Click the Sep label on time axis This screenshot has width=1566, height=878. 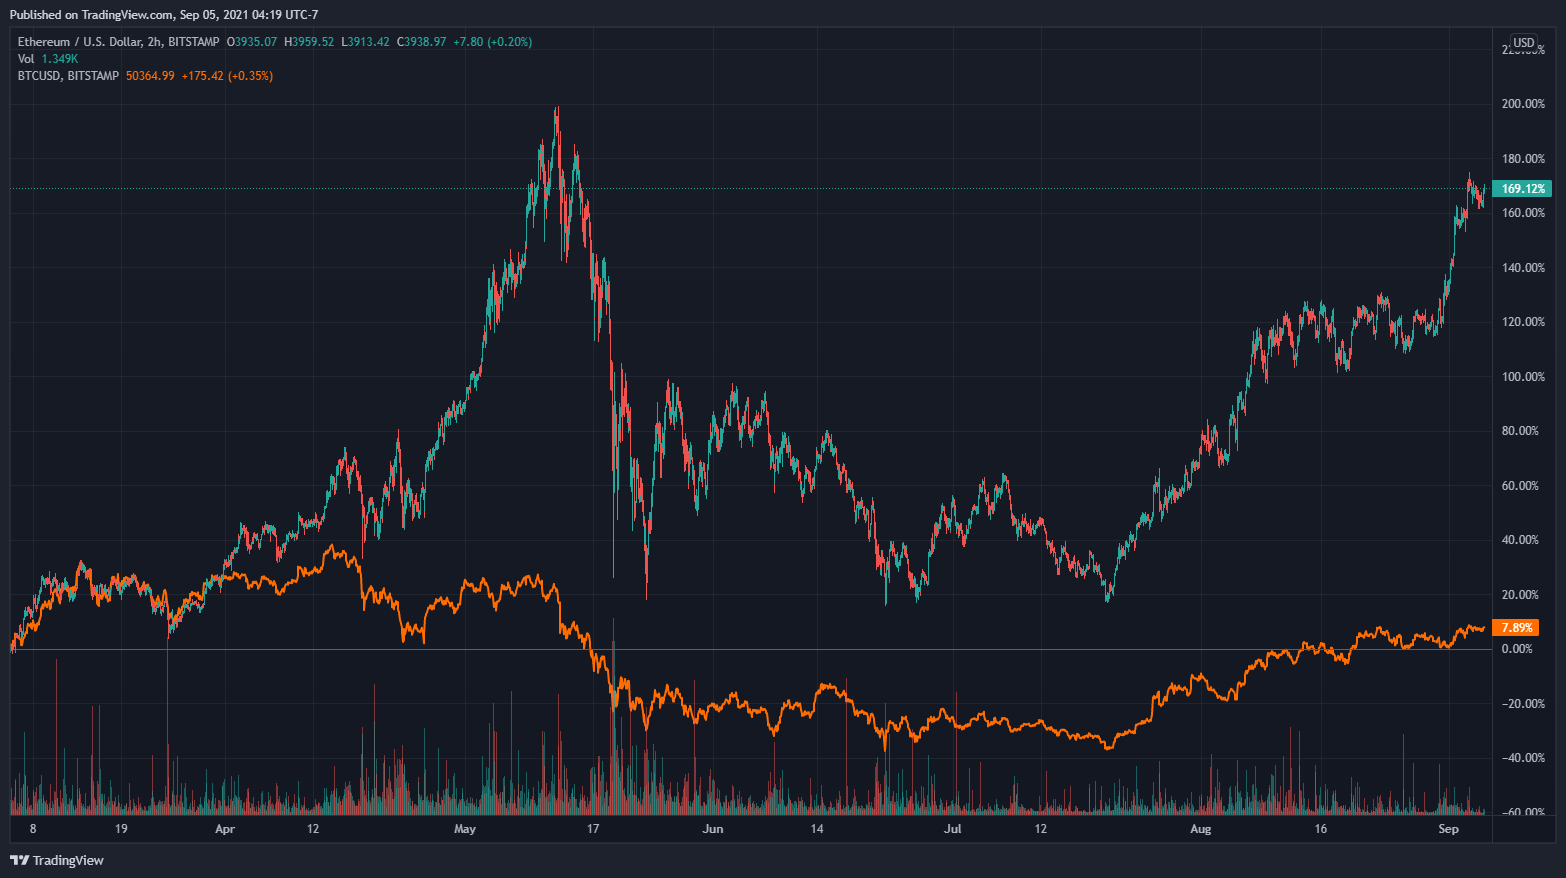coord(1448,829)
